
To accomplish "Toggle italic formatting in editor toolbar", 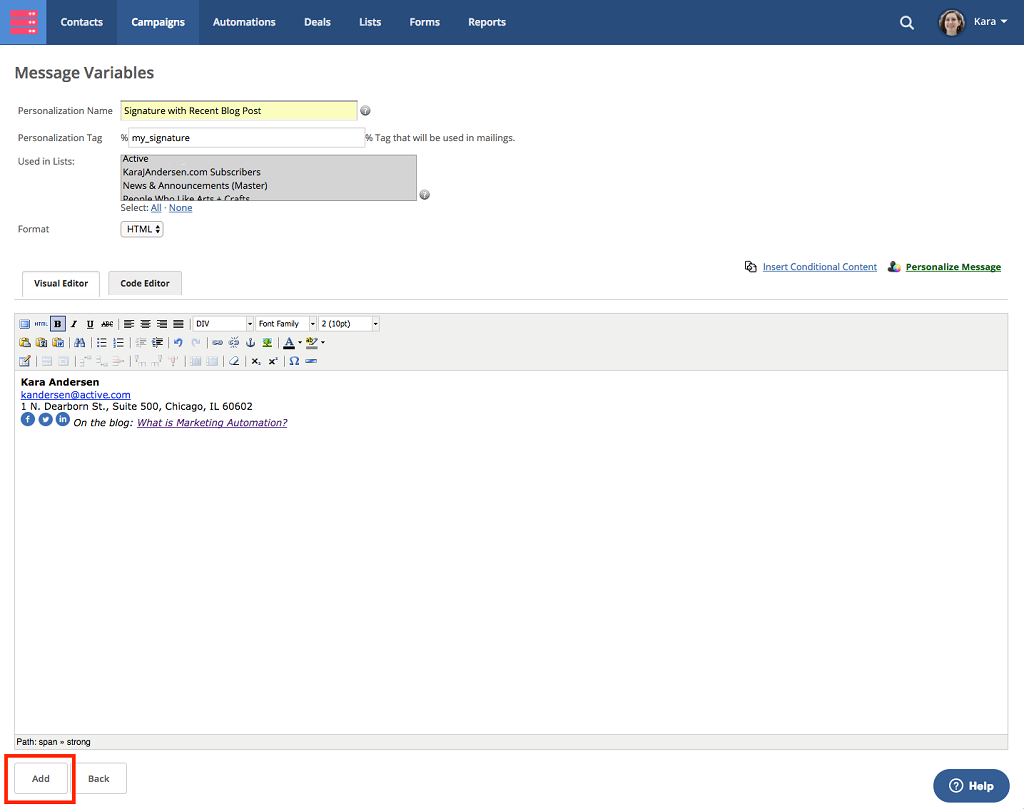I will point(74,324).
